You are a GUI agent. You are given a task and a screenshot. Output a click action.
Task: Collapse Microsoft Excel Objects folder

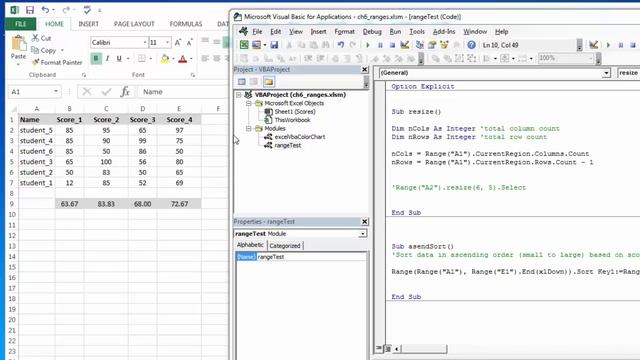point(249,103)
